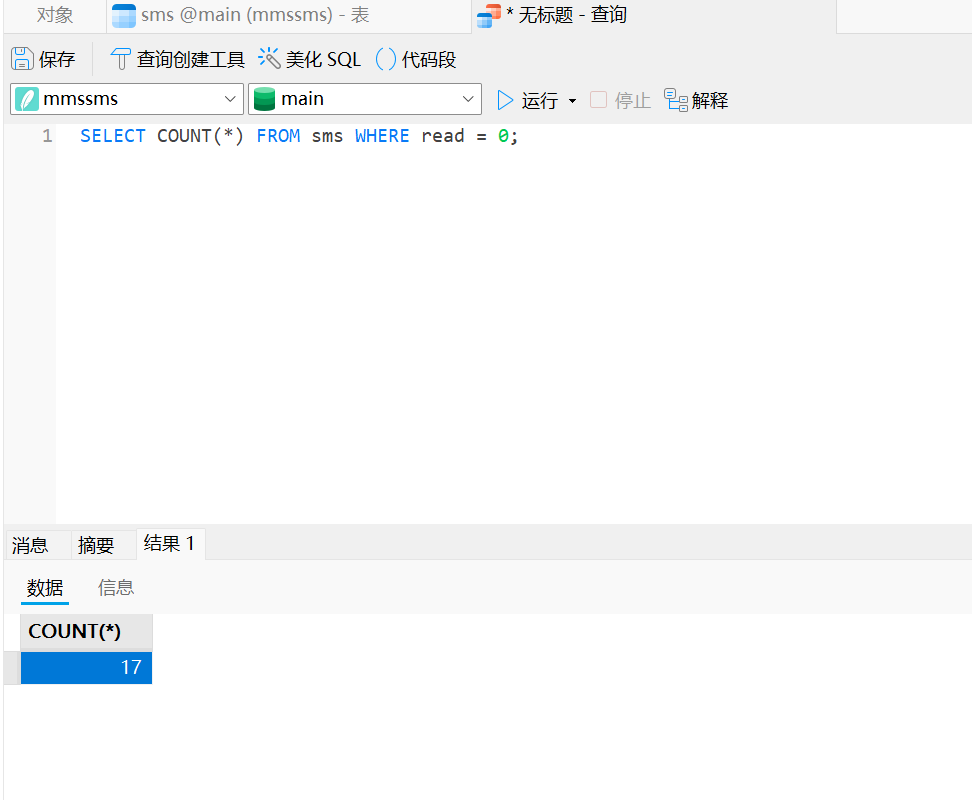Click the 保存 button label
972x800 pixels.
tap(57, 59)
